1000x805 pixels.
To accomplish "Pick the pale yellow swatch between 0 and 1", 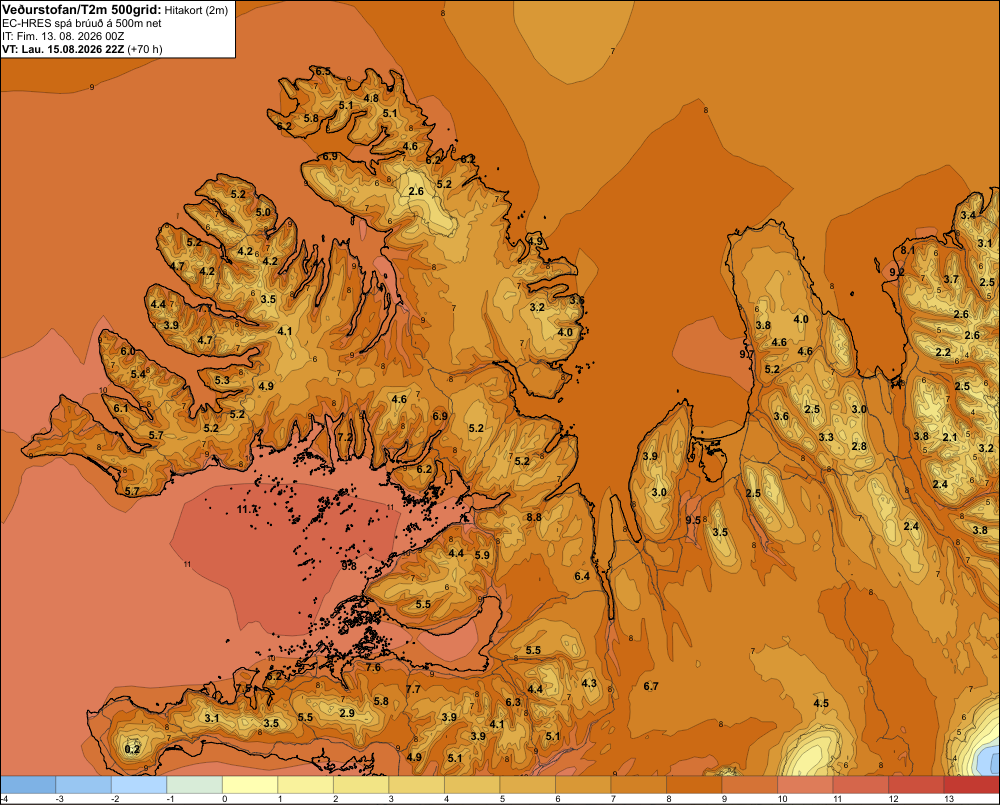I will tap(250, 785).
